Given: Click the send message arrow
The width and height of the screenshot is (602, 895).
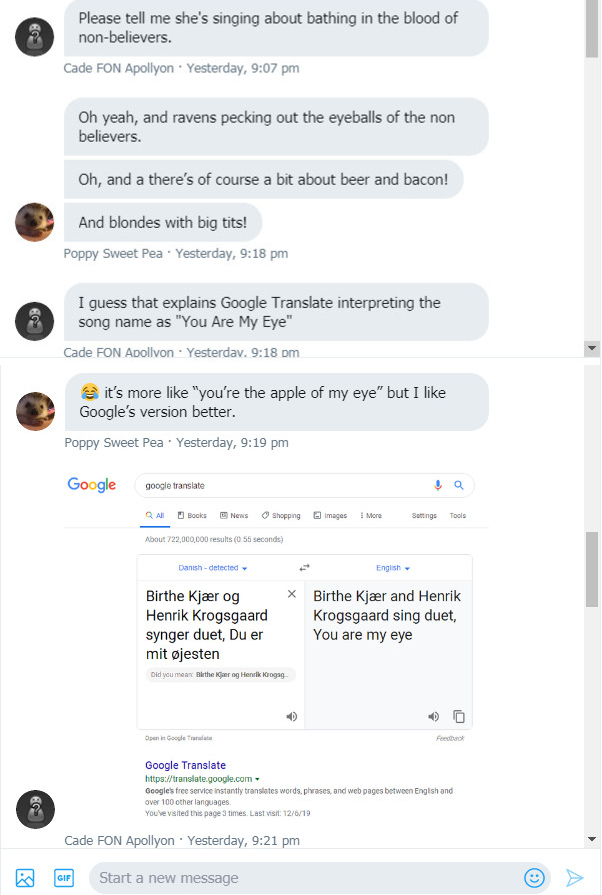Looking at the screenshot, I should [x=574, y=878].
